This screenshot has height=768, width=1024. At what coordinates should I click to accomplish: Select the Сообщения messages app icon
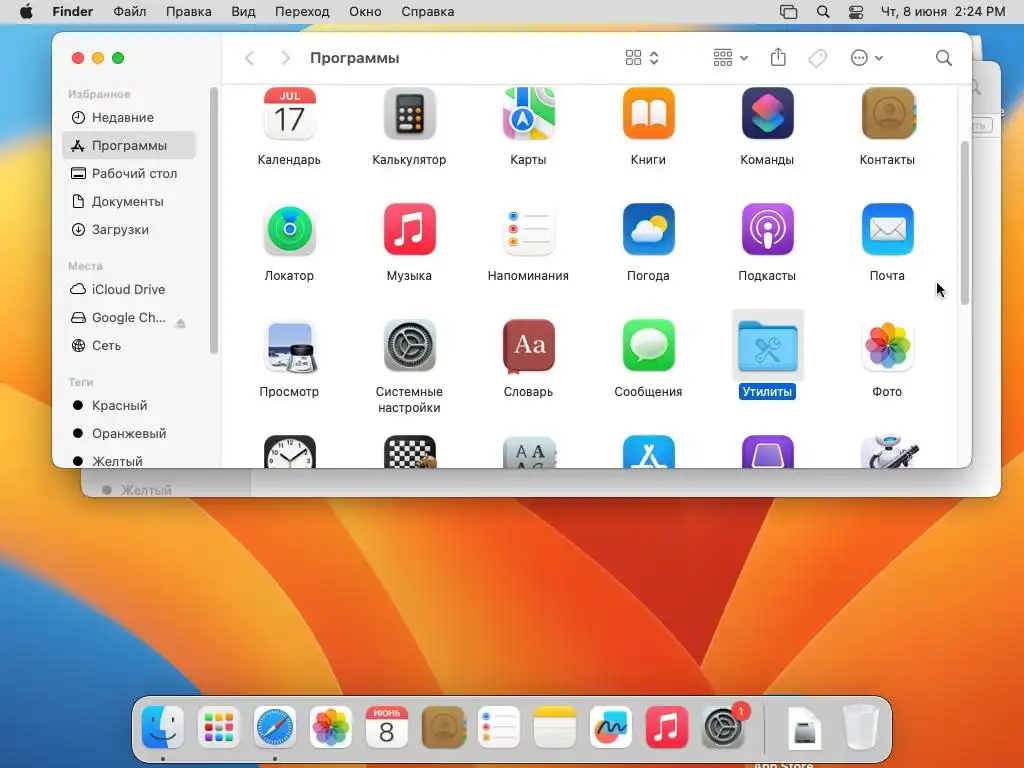[x=648, y=346]
